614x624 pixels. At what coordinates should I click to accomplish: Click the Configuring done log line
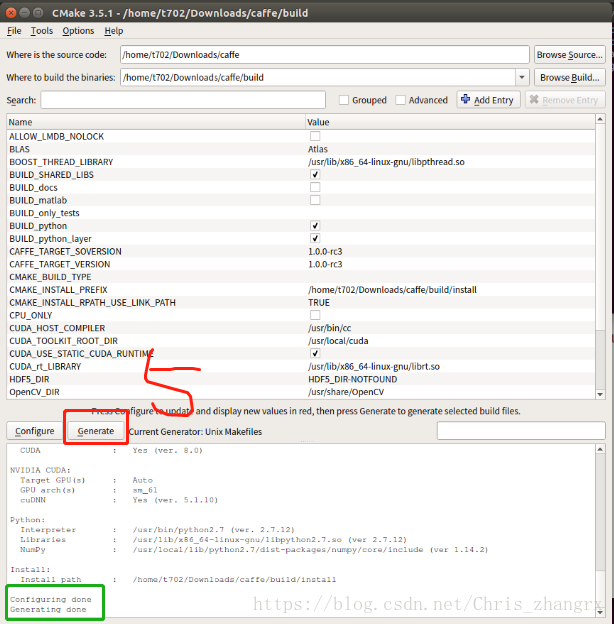click(51, 599)
